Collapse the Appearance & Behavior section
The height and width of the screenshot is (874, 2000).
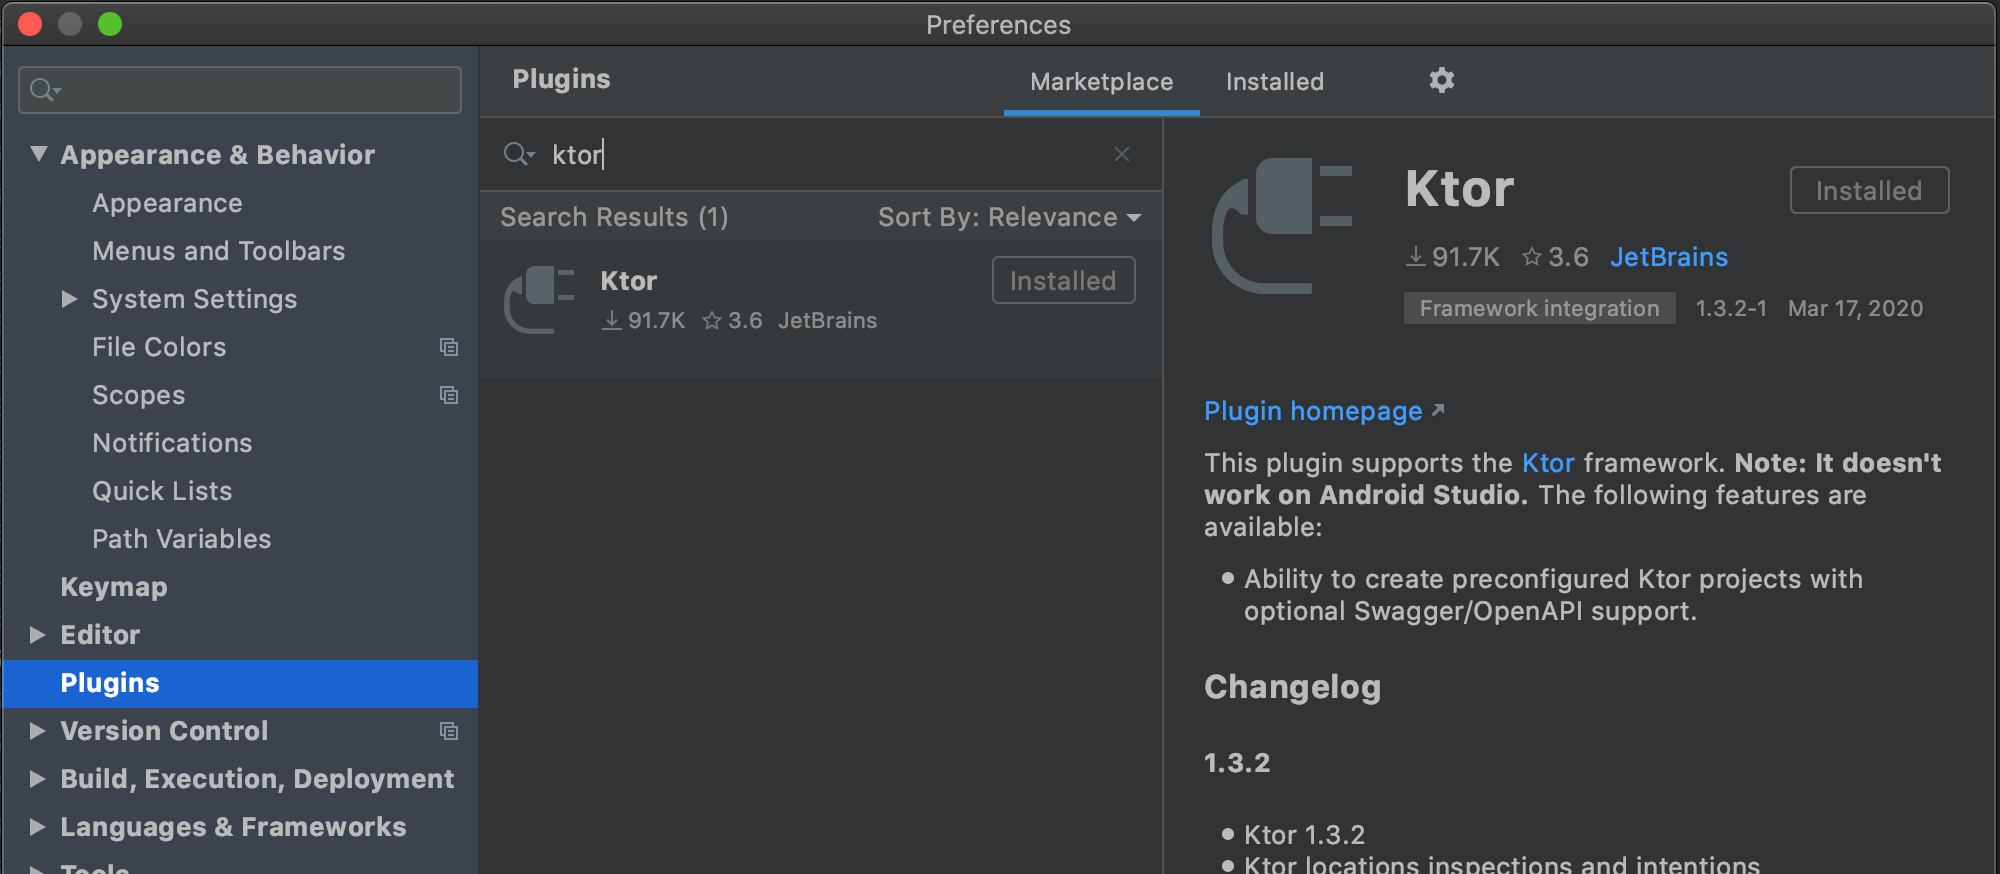click(x=39, y=154)
